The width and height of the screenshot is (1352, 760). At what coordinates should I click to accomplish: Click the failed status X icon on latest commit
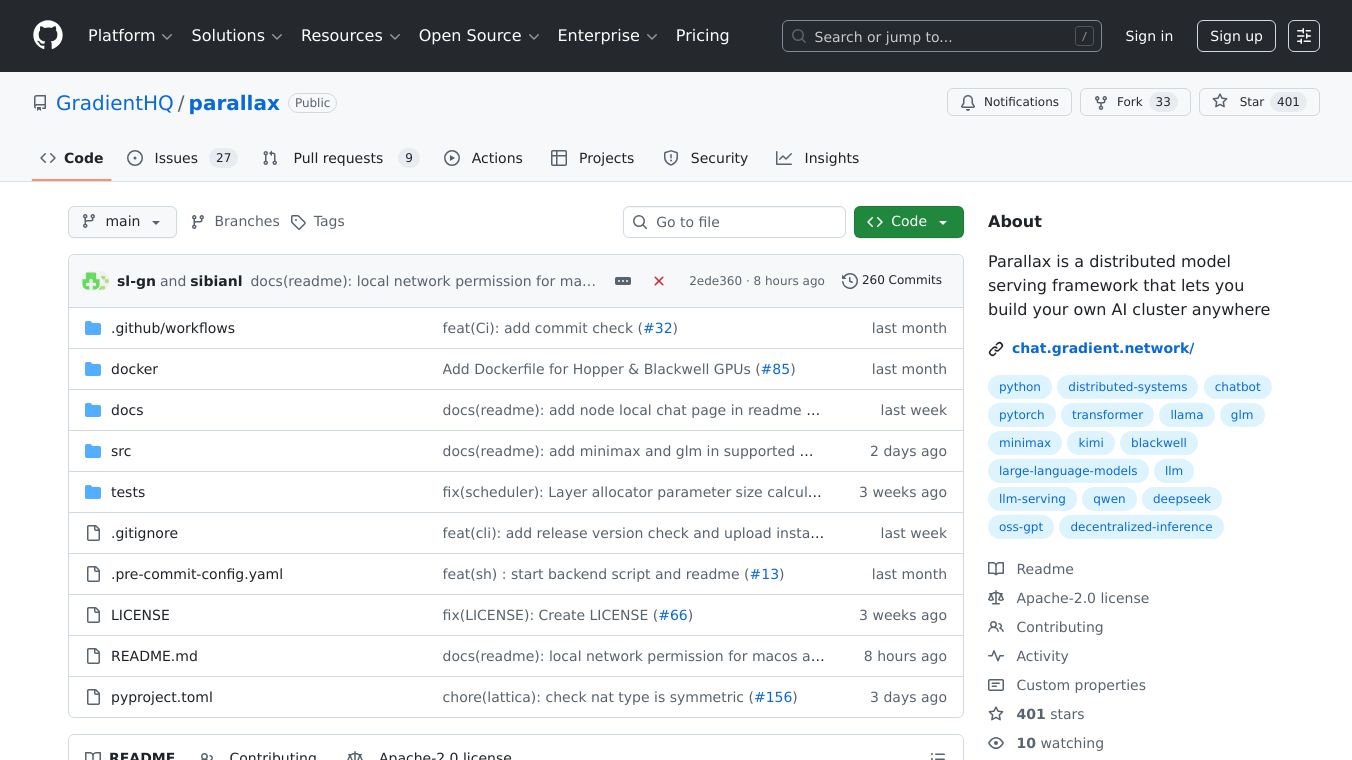659,281
